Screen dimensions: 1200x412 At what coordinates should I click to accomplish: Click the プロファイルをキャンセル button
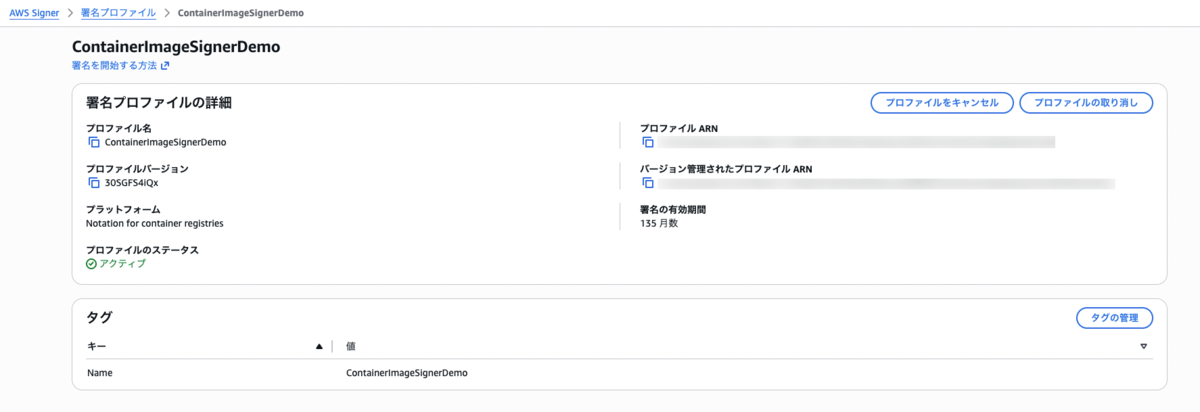942,103
